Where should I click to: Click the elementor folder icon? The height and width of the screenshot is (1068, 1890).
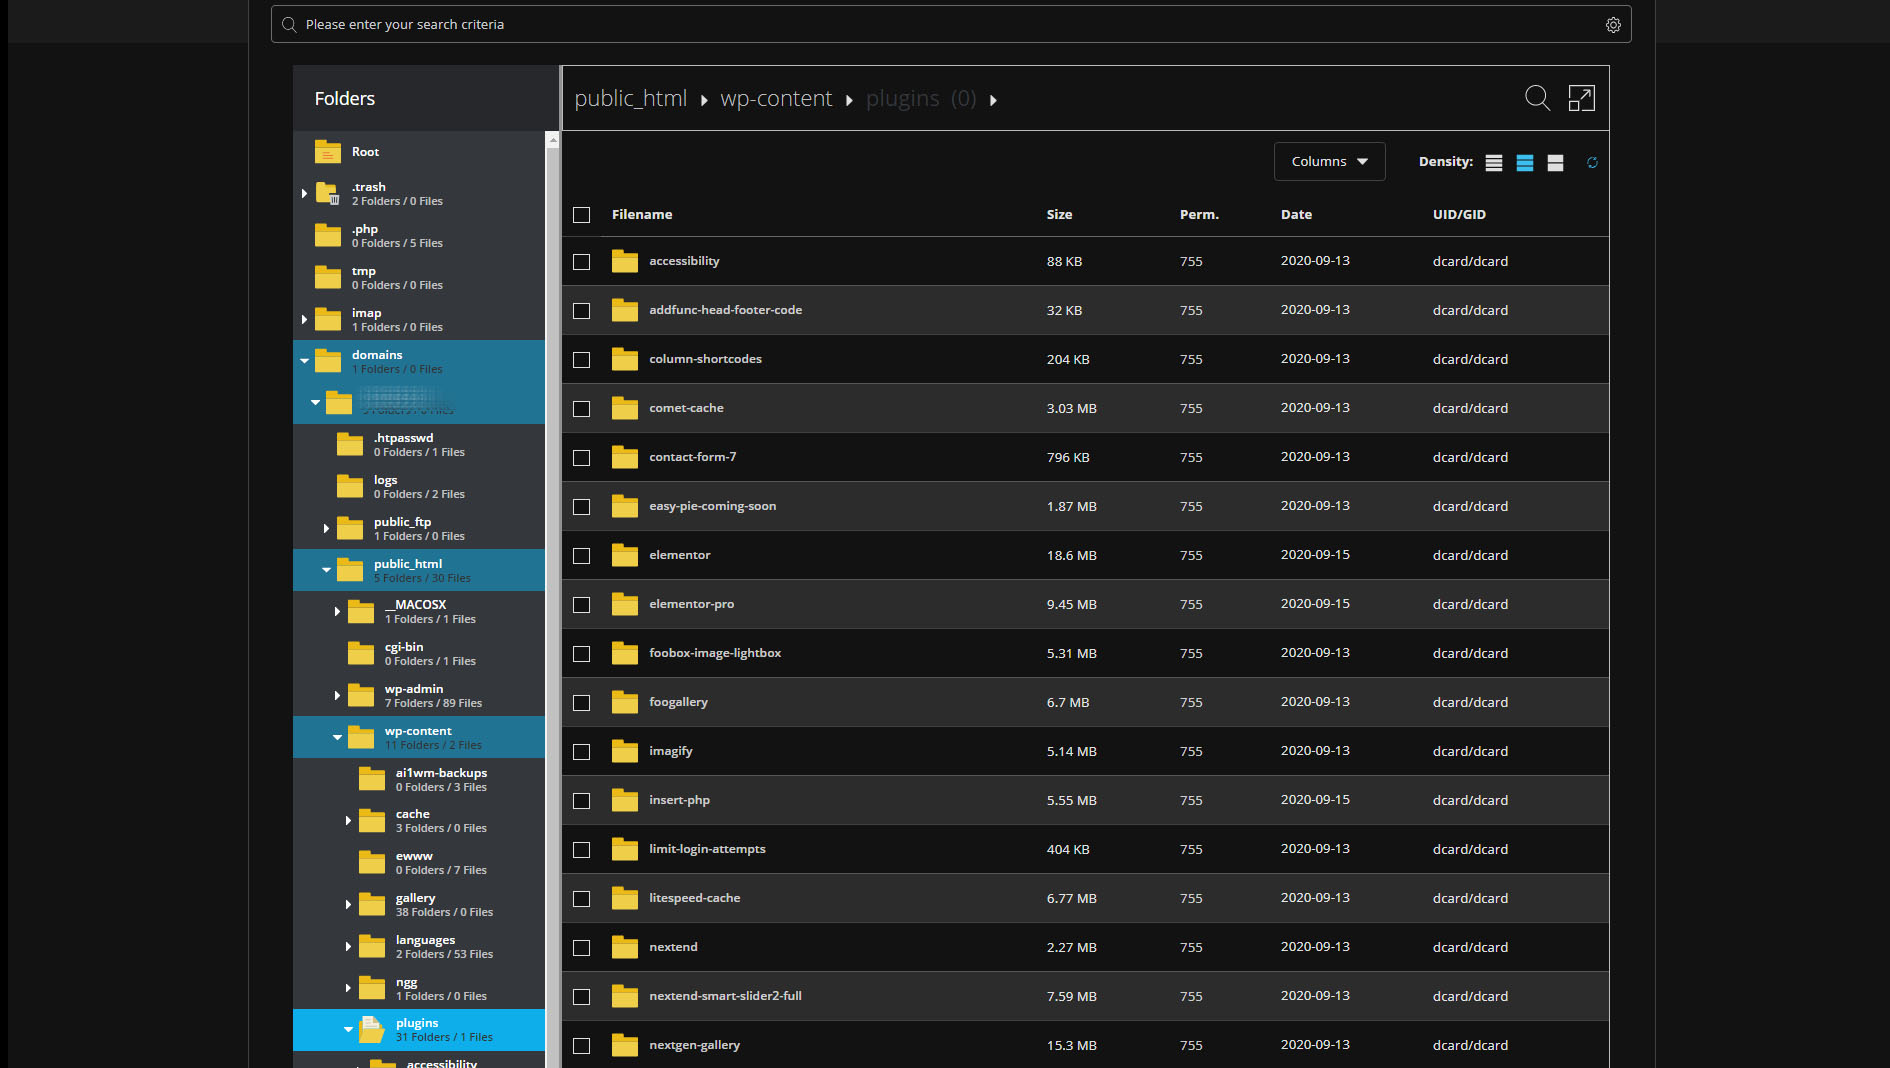pos(625,555)
